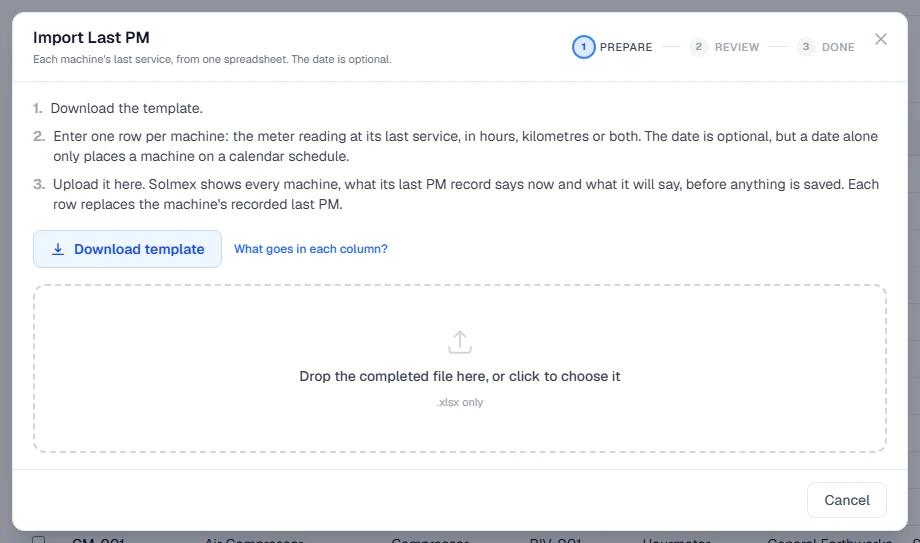Open the 'What goes in each column?' link
The image size is (920, 543).
click(x=310, y=249)
